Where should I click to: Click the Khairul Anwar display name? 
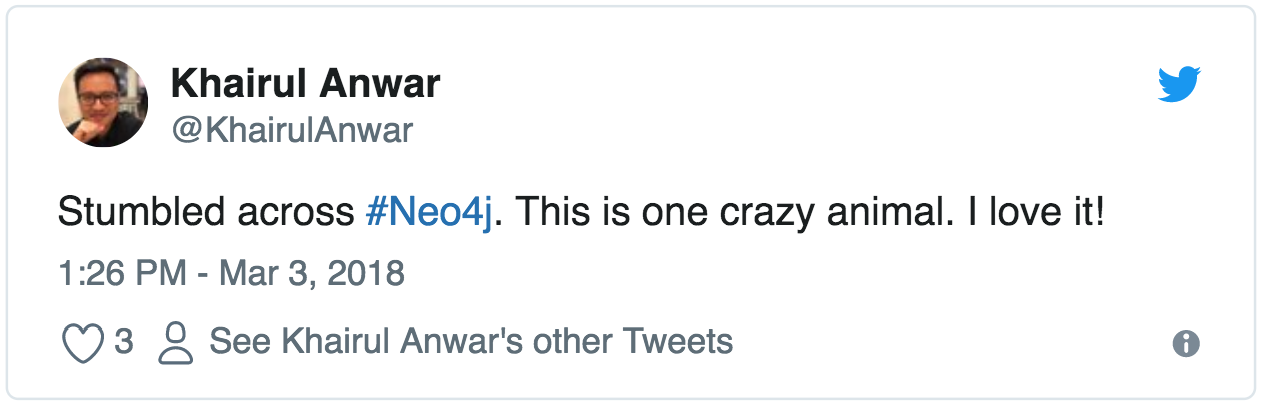point(305,84)
